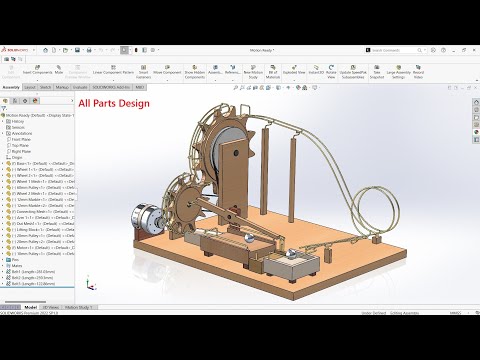Screen dimensions: 480x360
Task: Toggle Show Hidden Components
Action: pos(195,72)
